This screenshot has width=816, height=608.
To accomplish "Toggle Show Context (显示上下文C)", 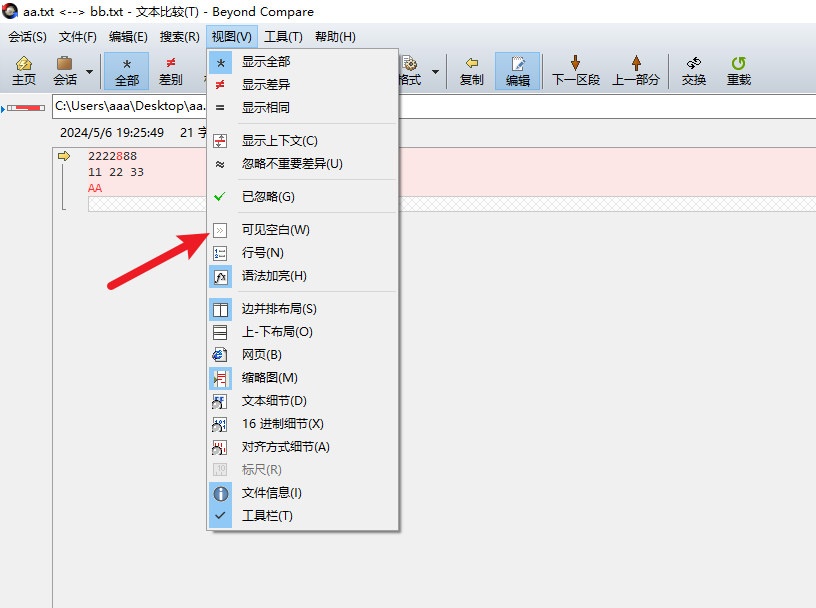I will pos(302,141).
